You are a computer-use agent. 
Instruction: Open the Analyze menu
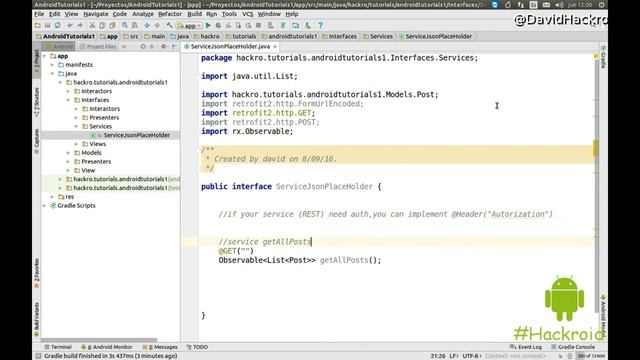click(x=143, y=14)
